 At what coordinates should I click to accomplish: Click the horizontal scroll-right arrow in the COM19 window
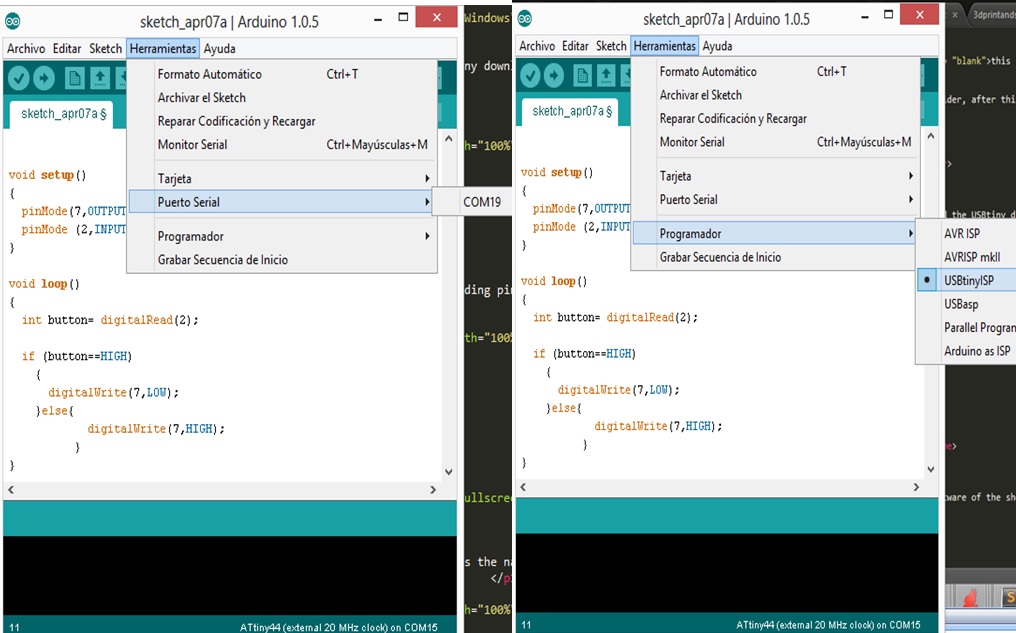coord(433,490)
